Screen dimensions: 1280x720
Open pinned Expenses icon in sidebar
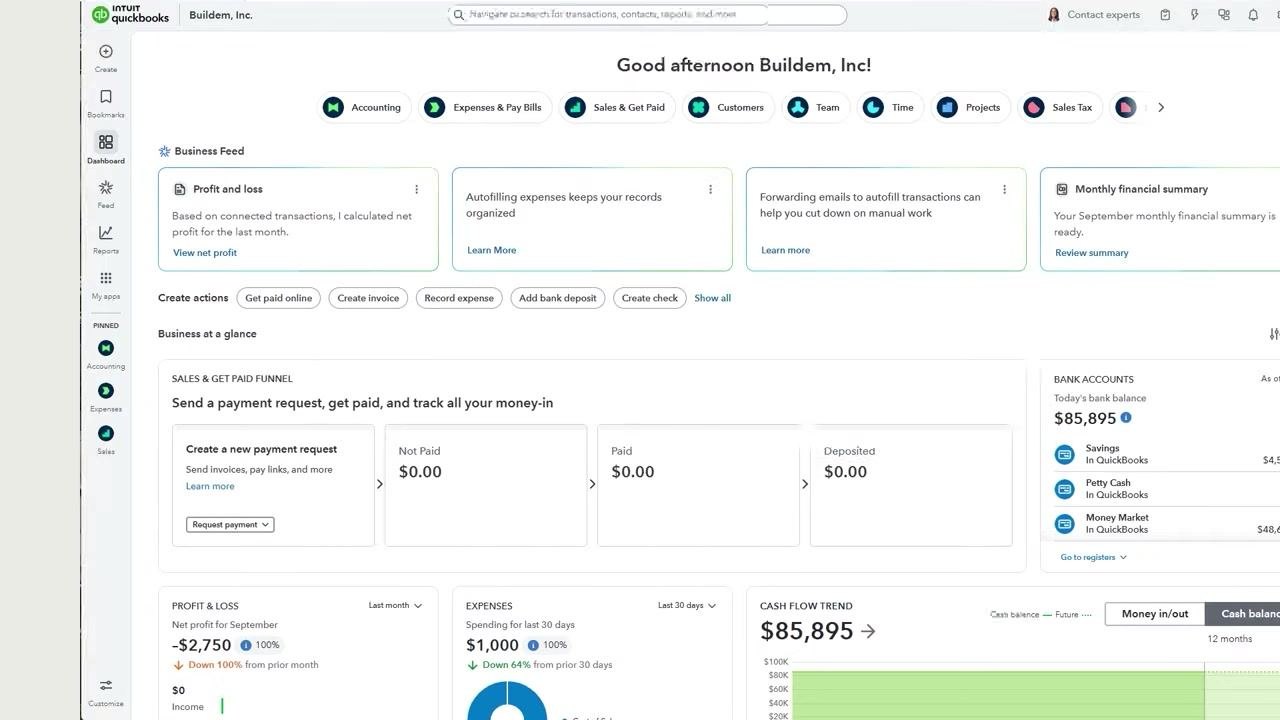pyautogui.click(x=106, y=391)
